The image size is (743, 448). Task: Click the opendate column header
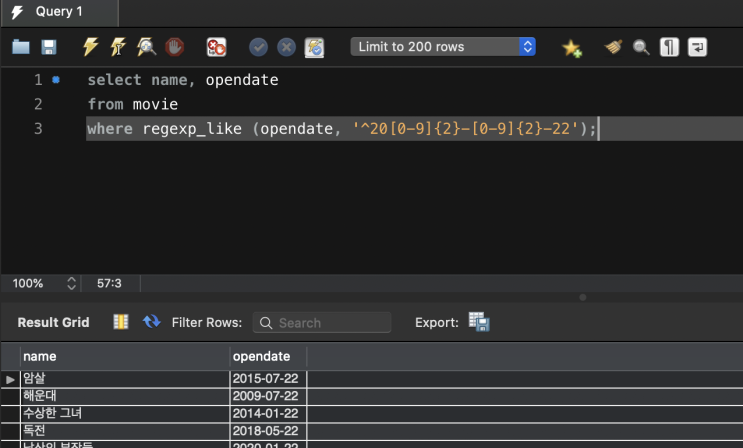pos(268,357)
